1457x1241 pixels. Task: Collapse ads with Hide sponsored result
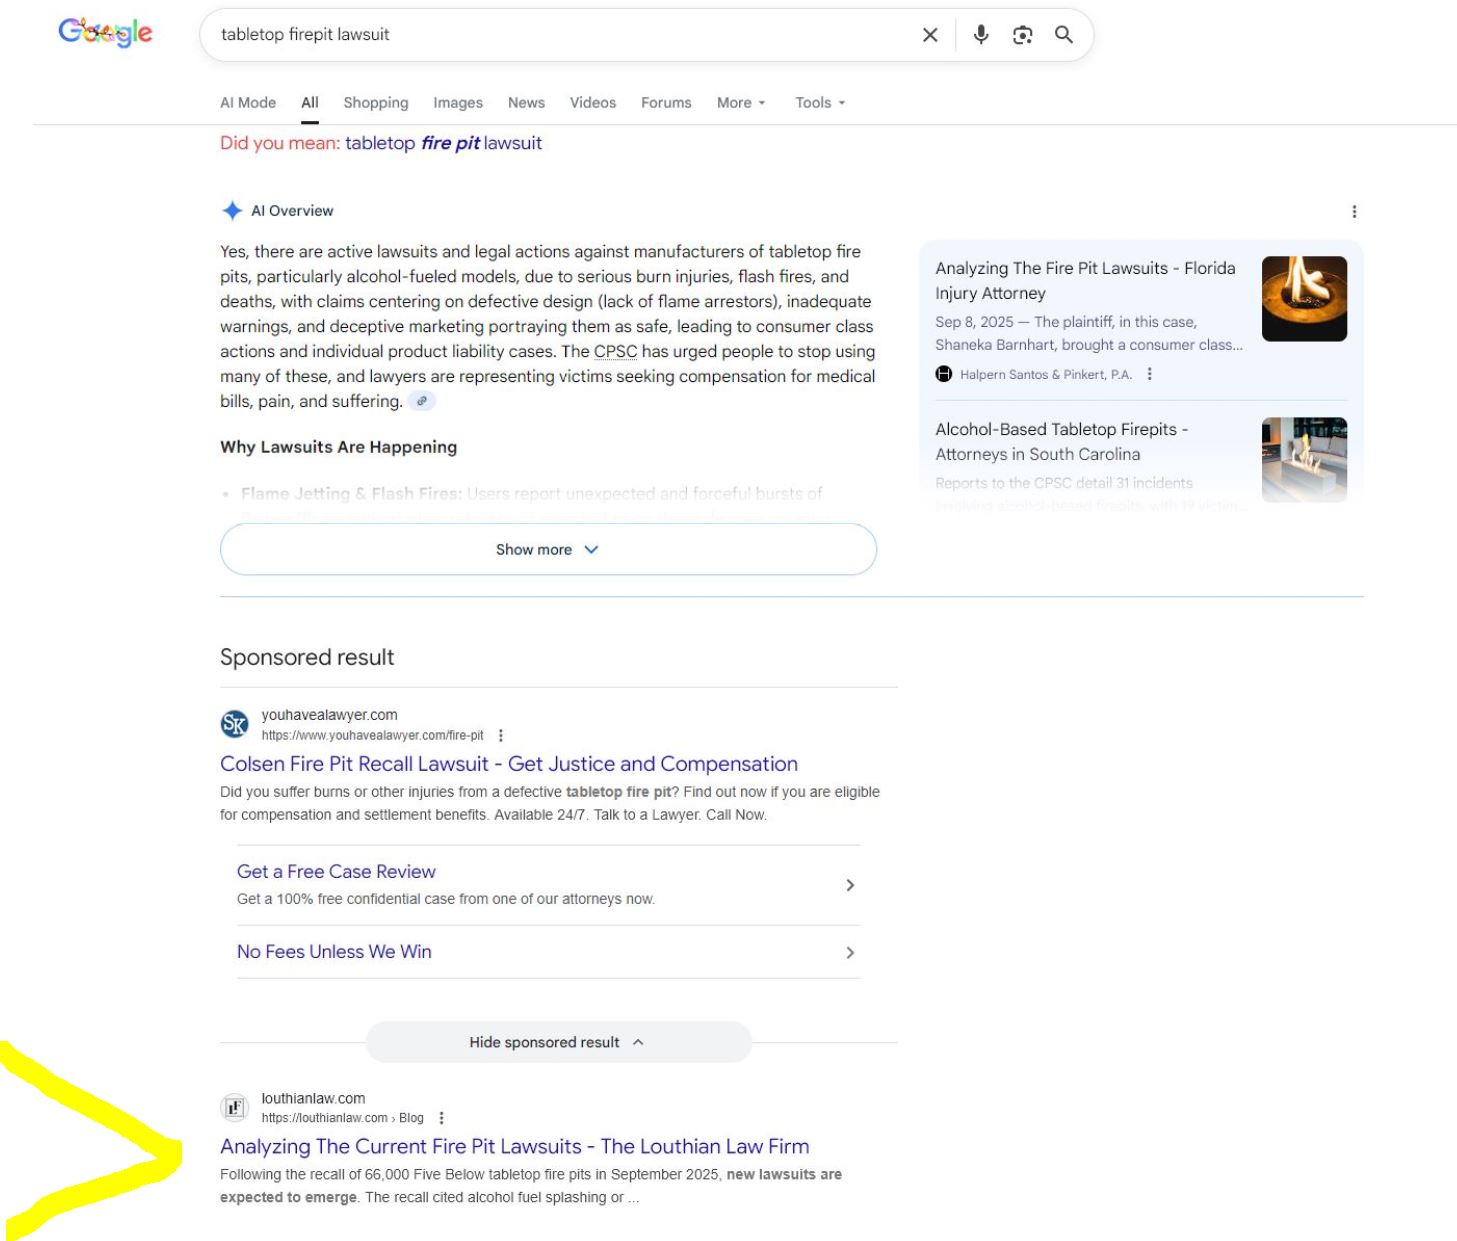pyautogui.click(x=557, y=1042)
